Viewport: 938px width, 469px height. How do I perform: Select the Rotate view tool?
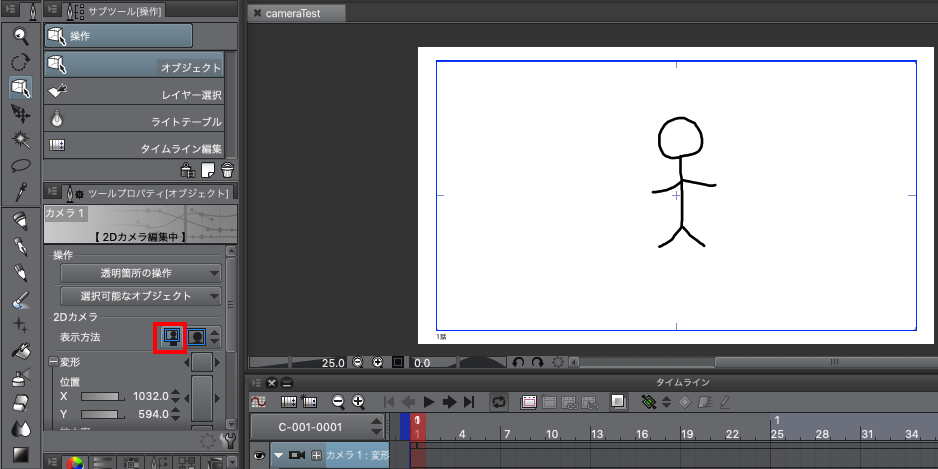pyautogui.click(x=21, y=62)
